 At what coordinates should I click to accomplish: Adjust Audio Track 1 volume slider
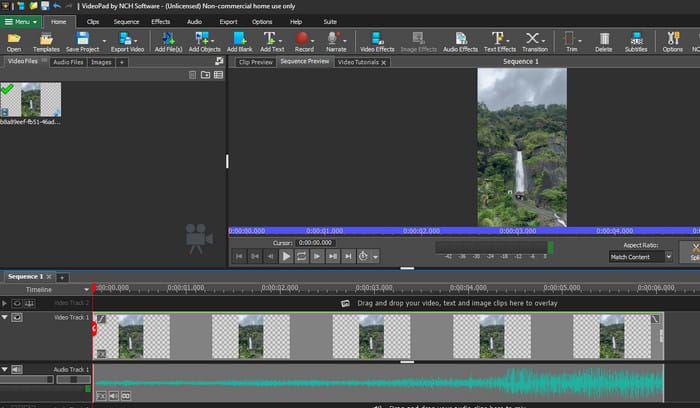[x=27, y=379]
